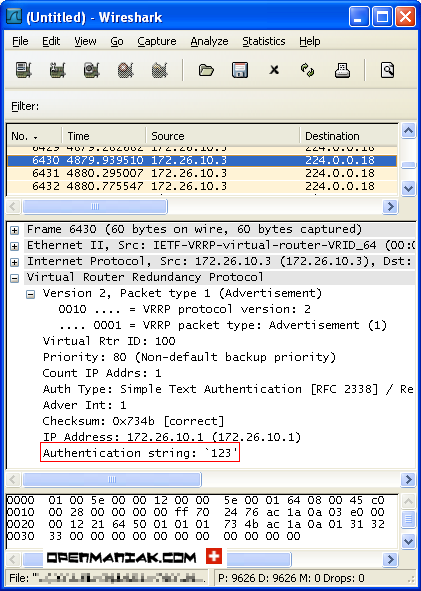
Task: Expand the Internet Protocol tree node
Action: point(14,262)
